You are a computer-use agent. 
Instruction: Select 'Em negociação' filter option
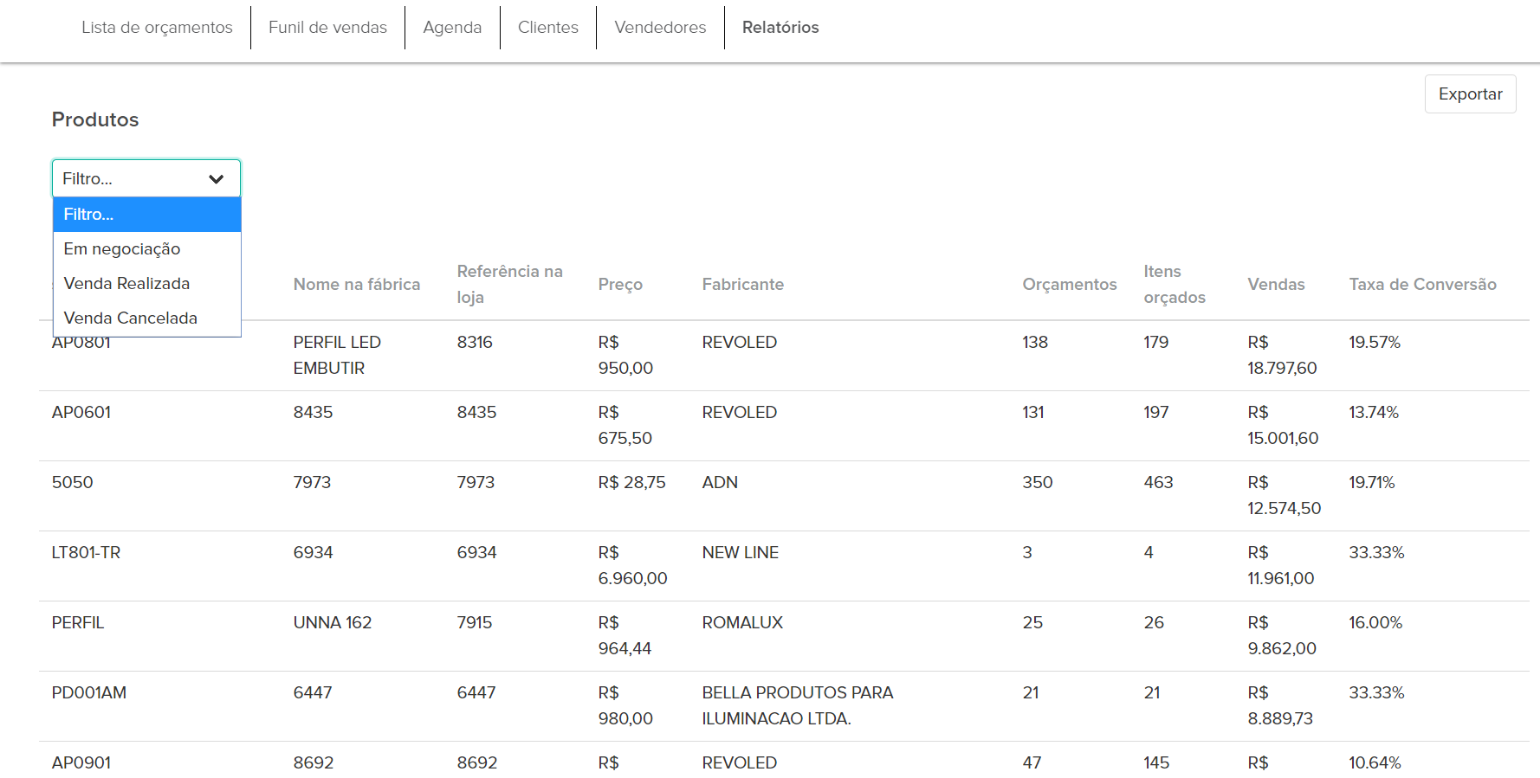[121, 249]
